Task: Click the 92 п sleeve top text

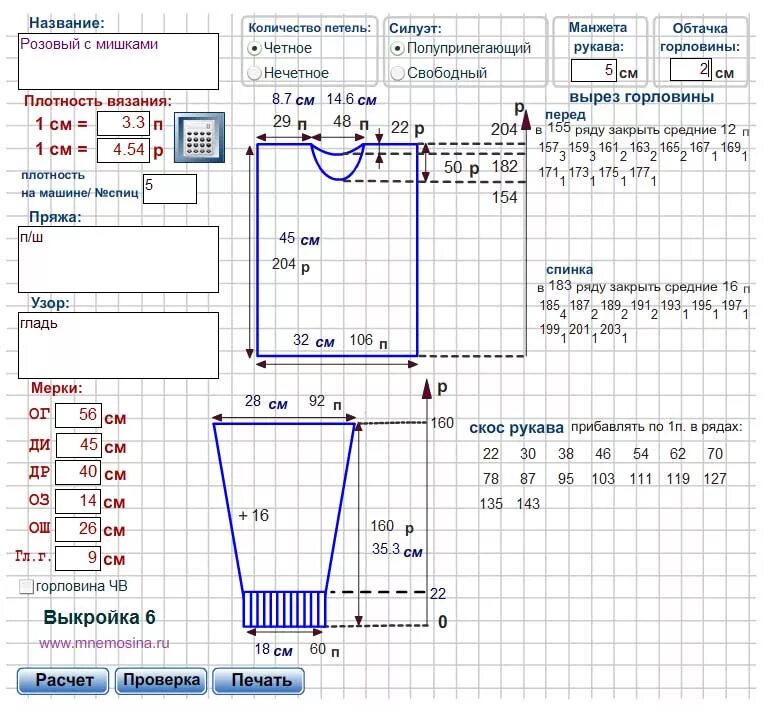Action: coord(325,402)
